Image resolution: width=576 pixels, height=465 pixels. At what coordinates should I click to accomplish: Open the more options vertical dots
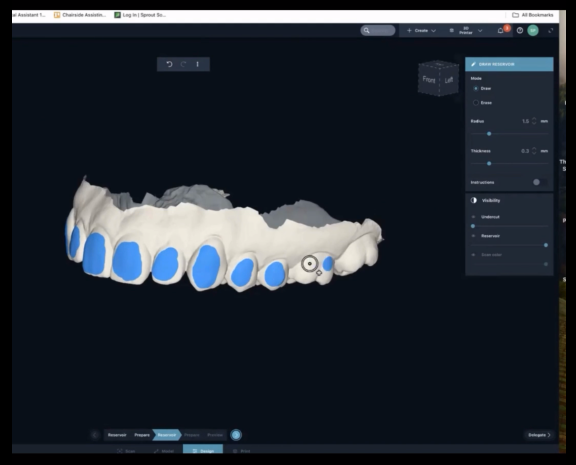click(x=198, y=64)
